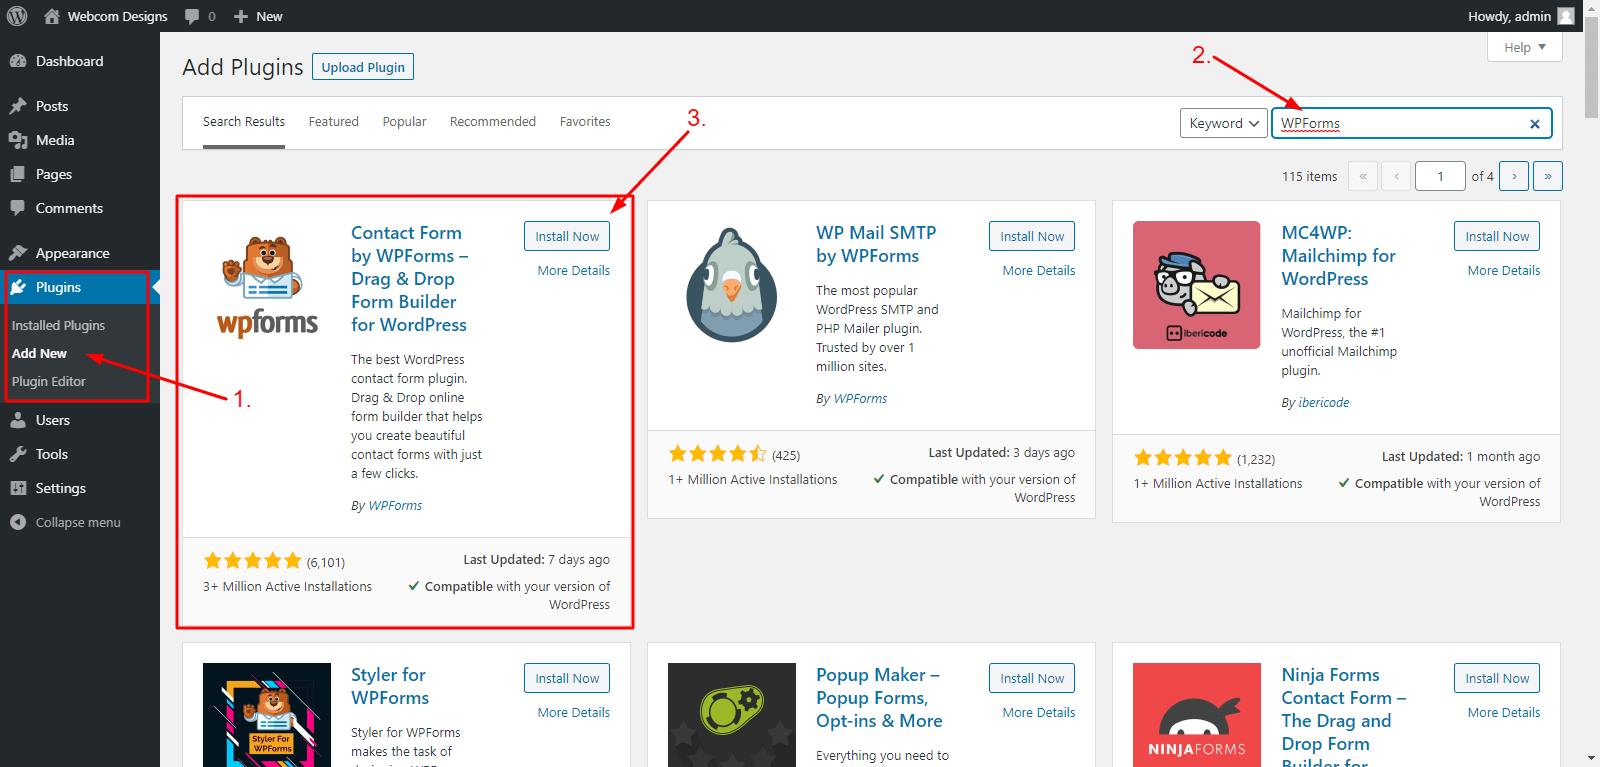The height and width of the screenshot is (767, 1600).
Task: Click the Styler for WPForms plugin icon
Action: [x=267, y=715]
